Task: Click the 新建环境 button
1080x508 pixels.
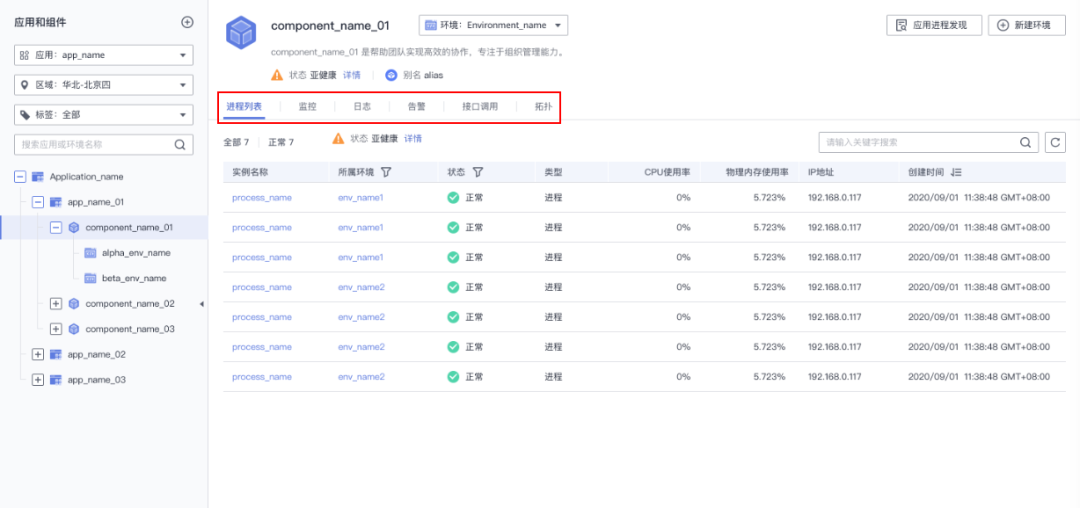Action: coord(1026,25)
